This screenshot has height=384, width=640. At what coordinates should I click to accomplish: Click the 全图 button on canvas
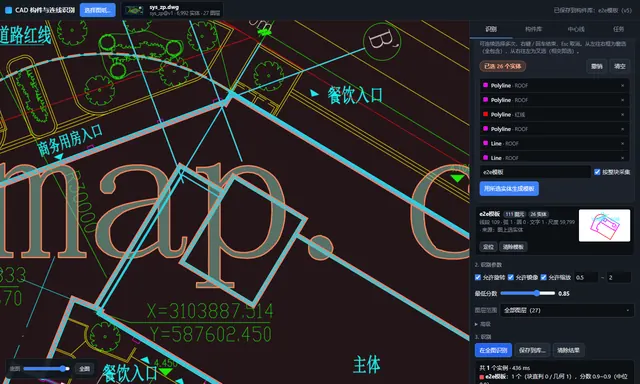(84, 369)
